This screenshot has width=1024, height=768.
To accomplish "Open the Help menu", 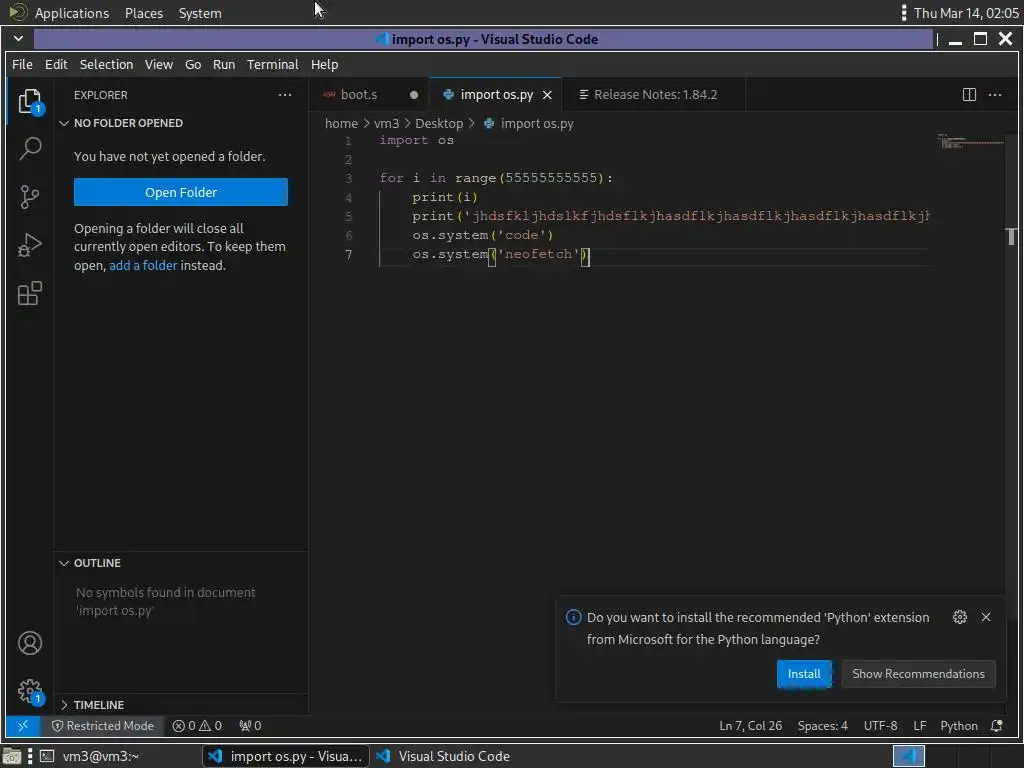I will coord(324,64).
